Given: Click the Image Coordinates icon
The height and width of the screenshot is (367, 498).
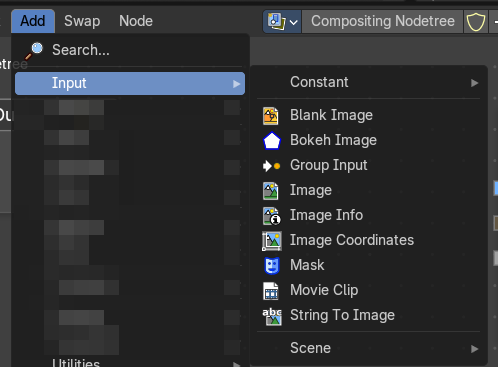Looking at the screenshot, I should pos(272,241).
